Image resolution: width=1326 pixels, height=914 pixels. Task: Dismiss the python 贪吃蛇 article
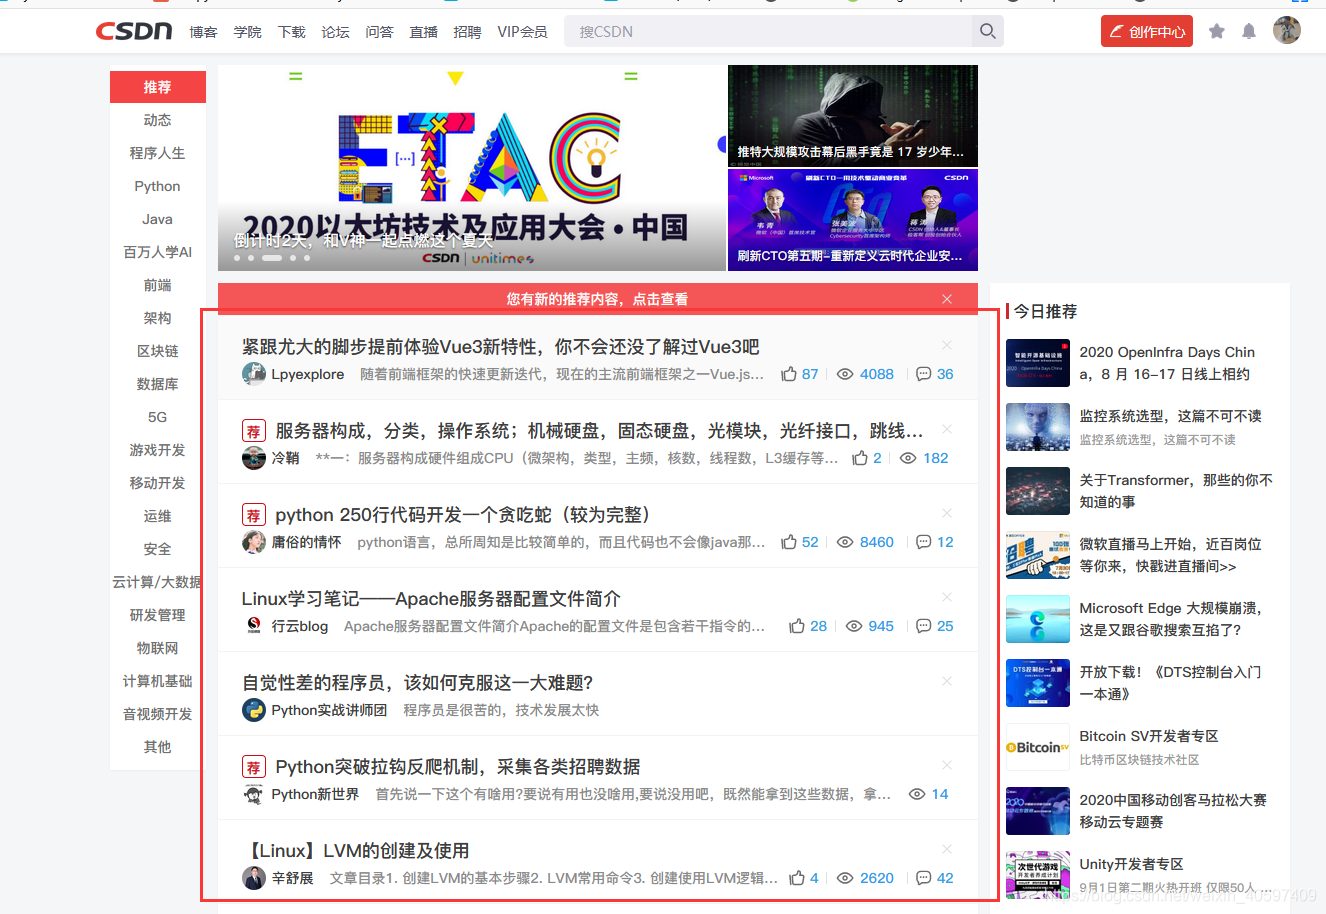click(x=947, y=513)
